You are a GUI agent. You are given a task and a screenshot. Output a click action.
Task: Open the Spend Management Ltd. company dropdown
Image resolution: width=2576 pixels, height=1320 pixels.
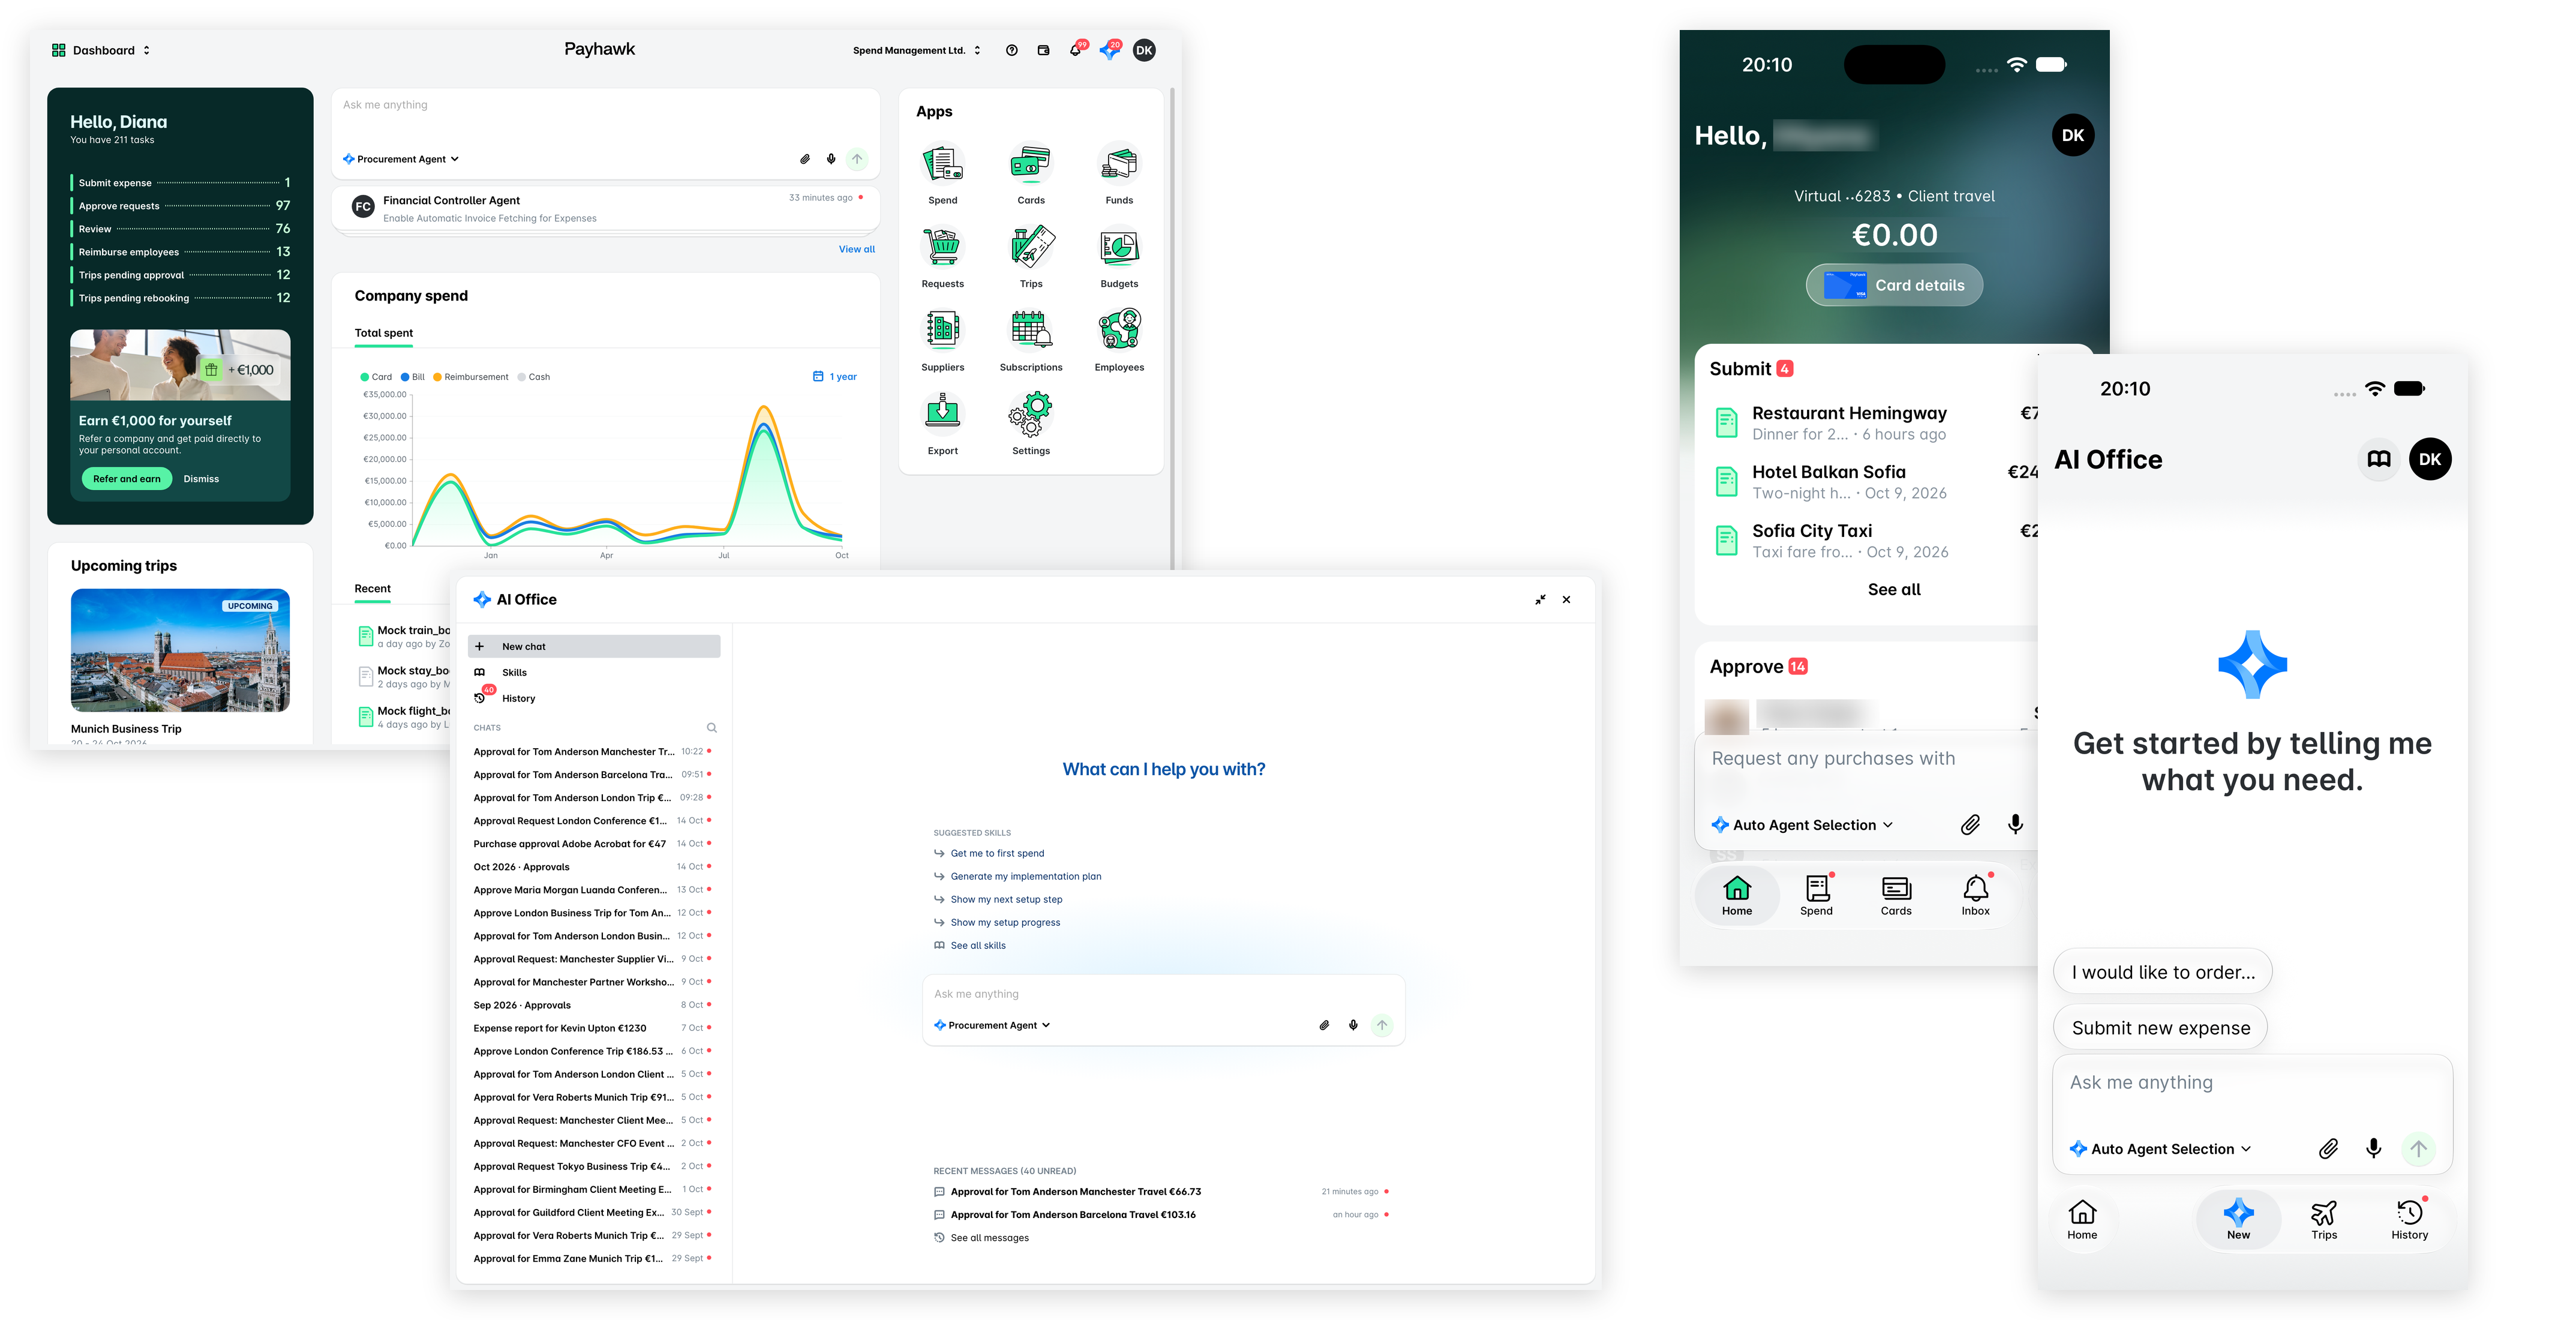[916, 50]
